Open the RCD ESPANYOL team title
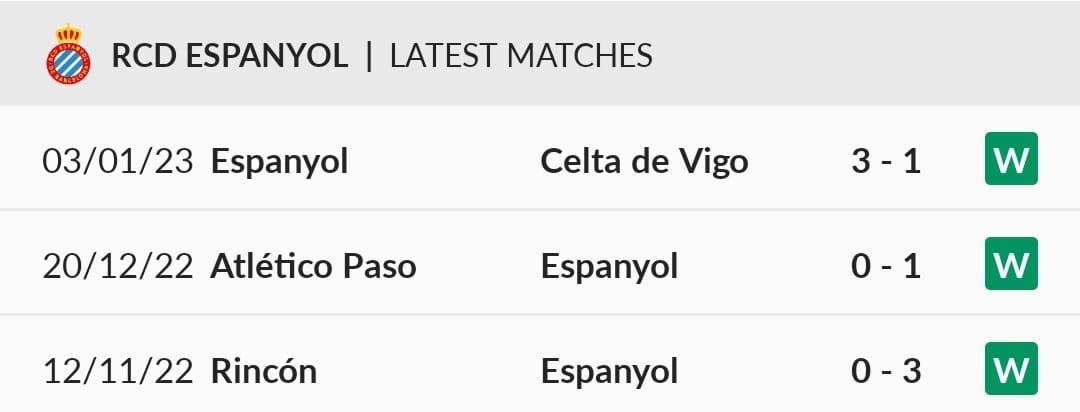 point(229,56)
